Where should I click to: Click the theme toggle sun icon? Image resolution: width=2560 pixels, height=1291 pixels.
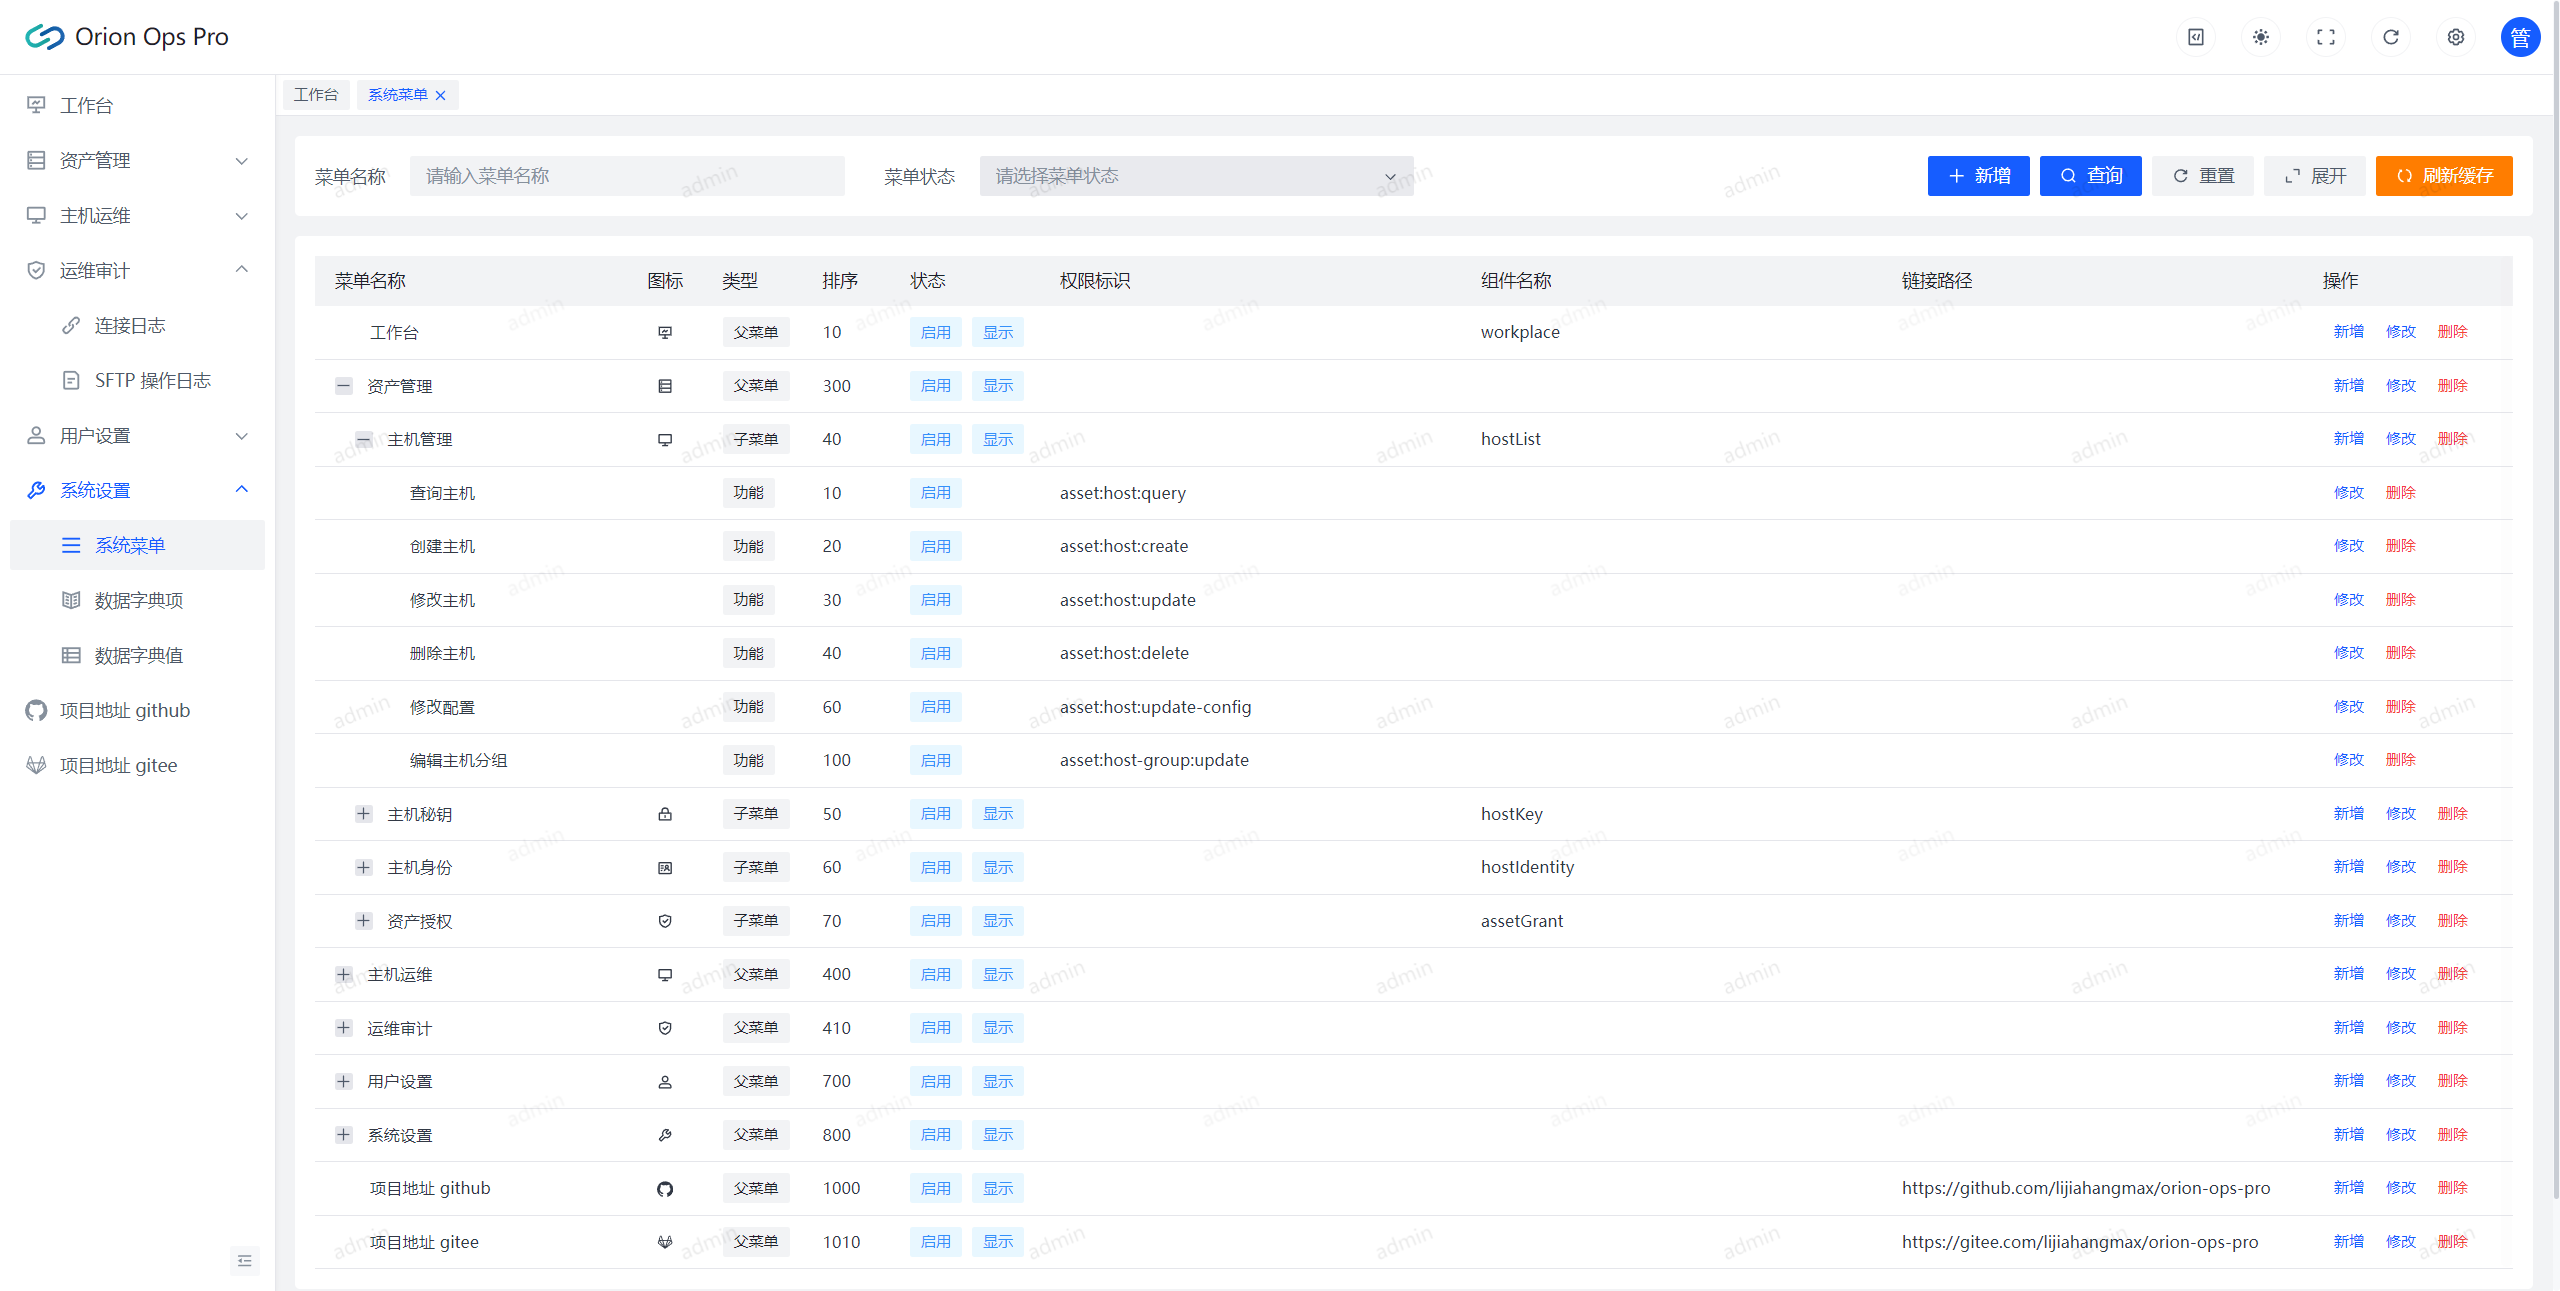(2260, 37)
